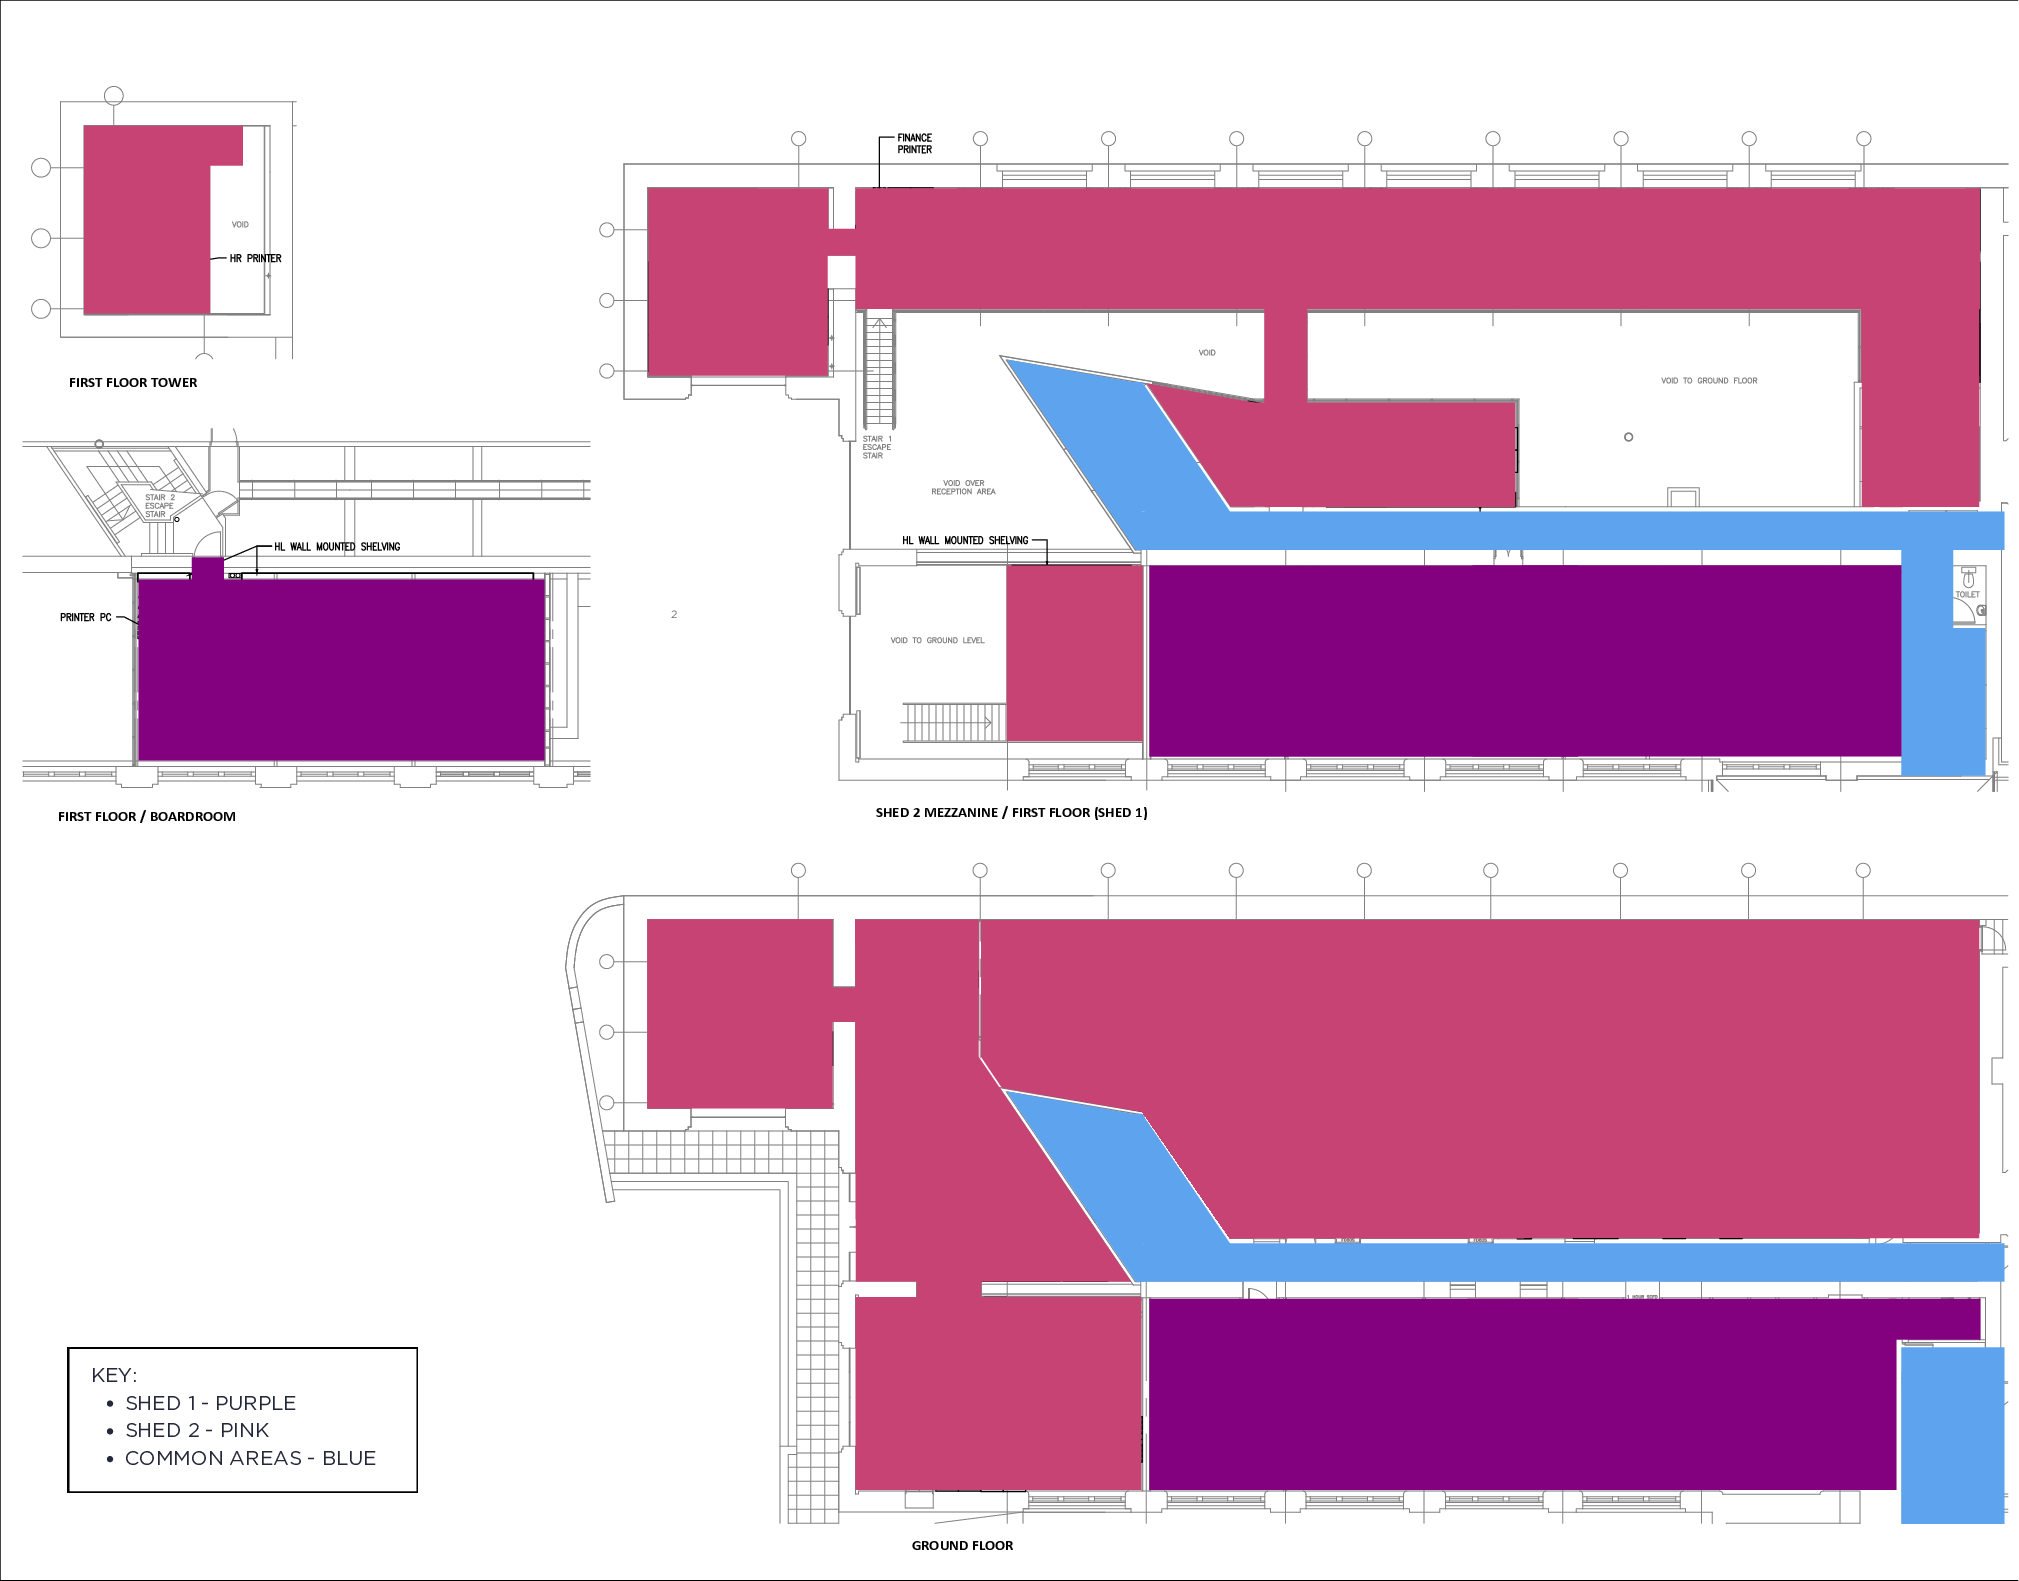Click the 'GROUND FLOOR' caption
2019x1581 pixels.
[x=962, y=1546]
